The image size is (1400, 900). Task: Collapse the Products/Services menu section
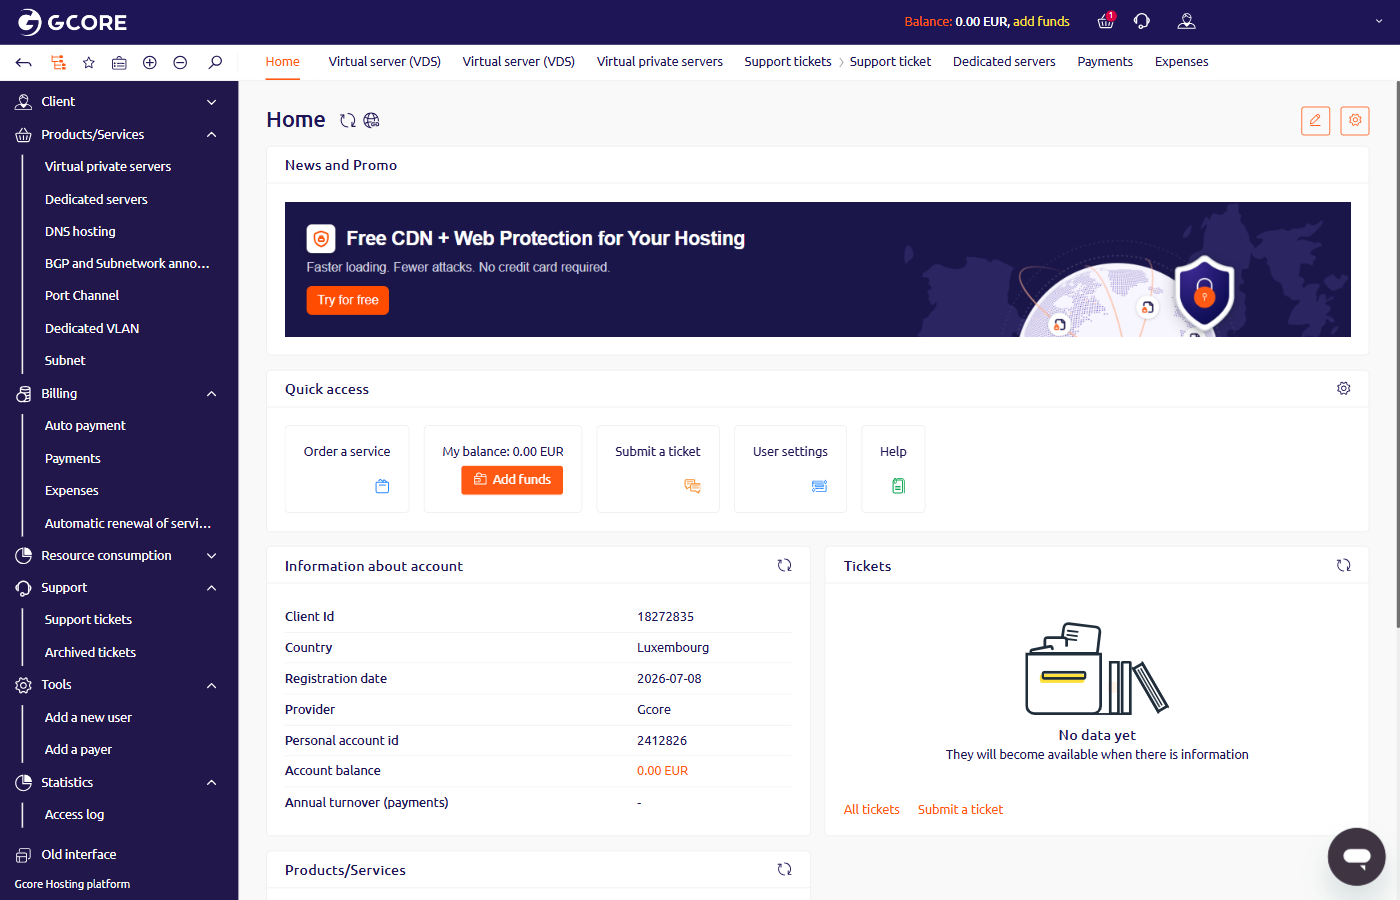point(119,134)
